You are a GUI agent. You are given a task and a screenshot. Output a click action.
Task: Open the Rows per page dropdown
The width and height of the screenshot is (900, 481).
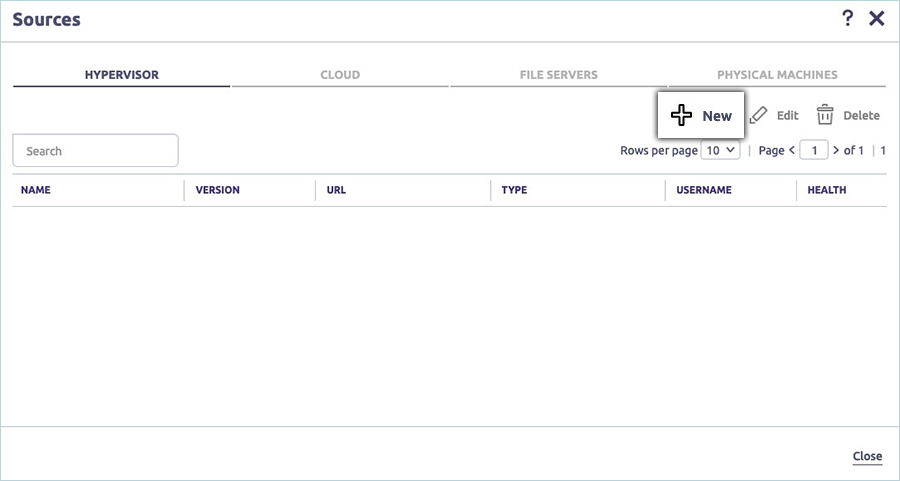click(720, 151)
